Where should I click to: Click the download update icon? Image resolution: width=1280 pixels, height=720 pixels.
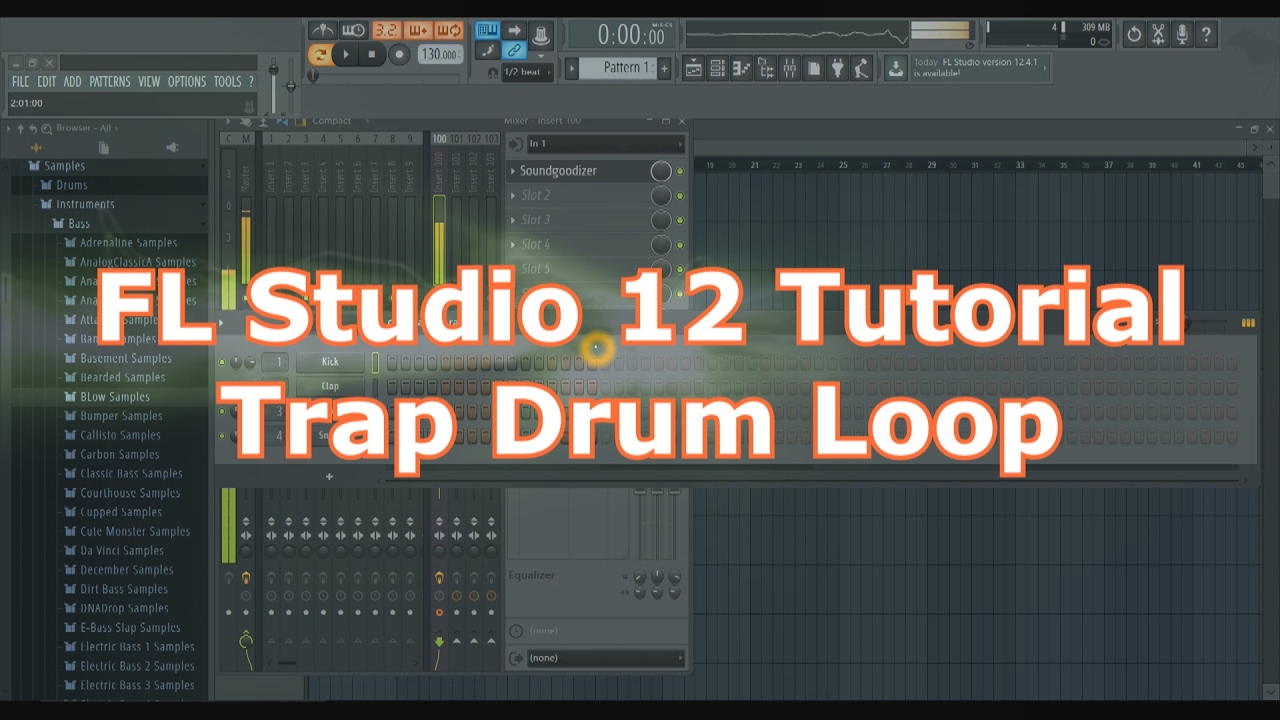click(895, 68)
